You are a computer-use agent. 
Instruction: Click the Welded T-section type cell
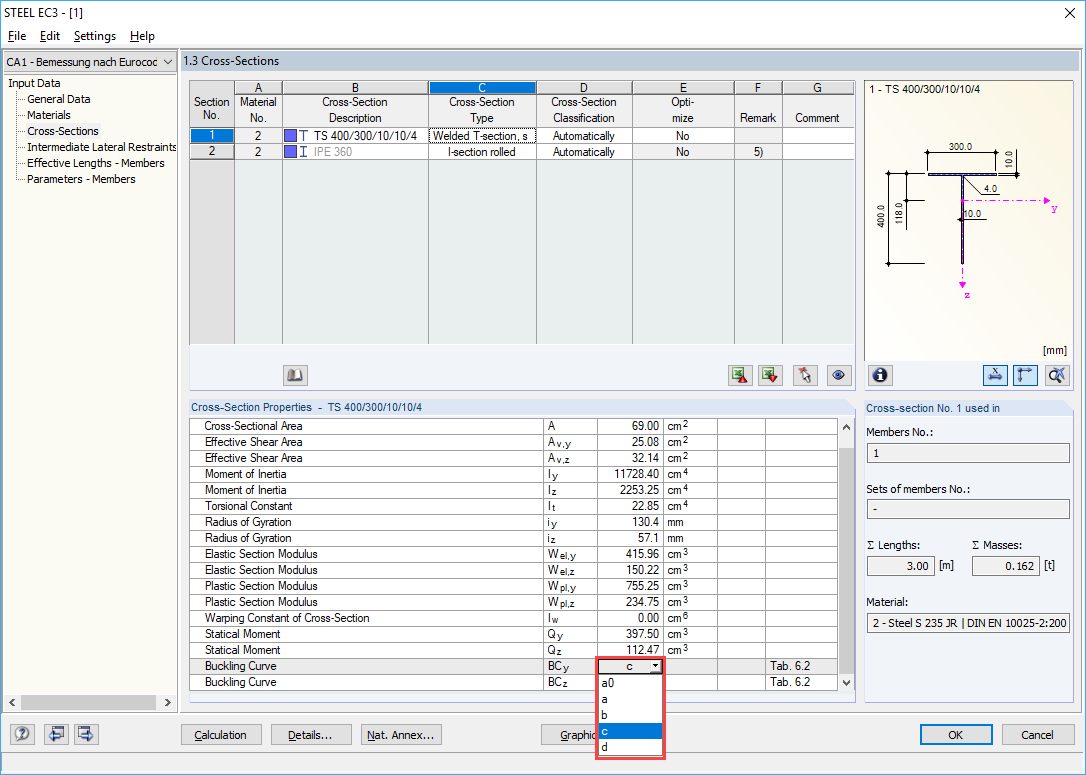(482, 136)
